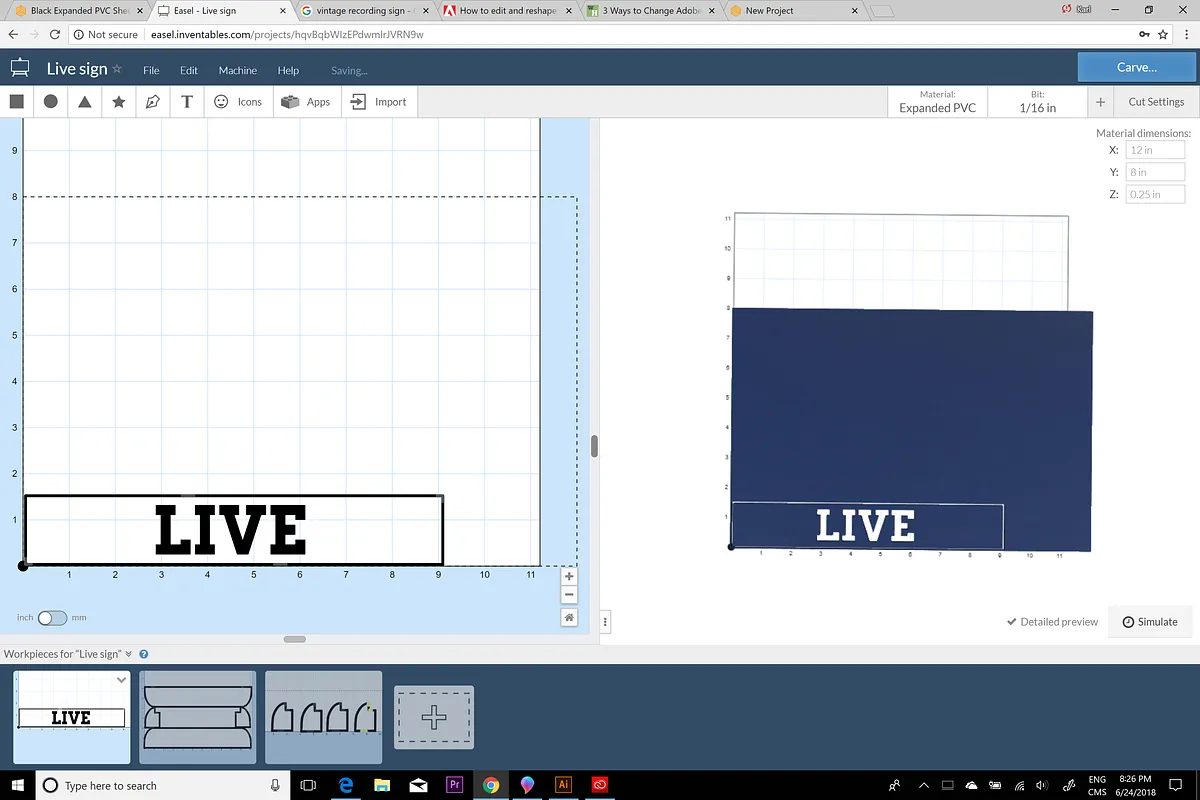This screenshot has height=800, width=1200.
Task: Click the Carve button
Action: pos(1136,67)
